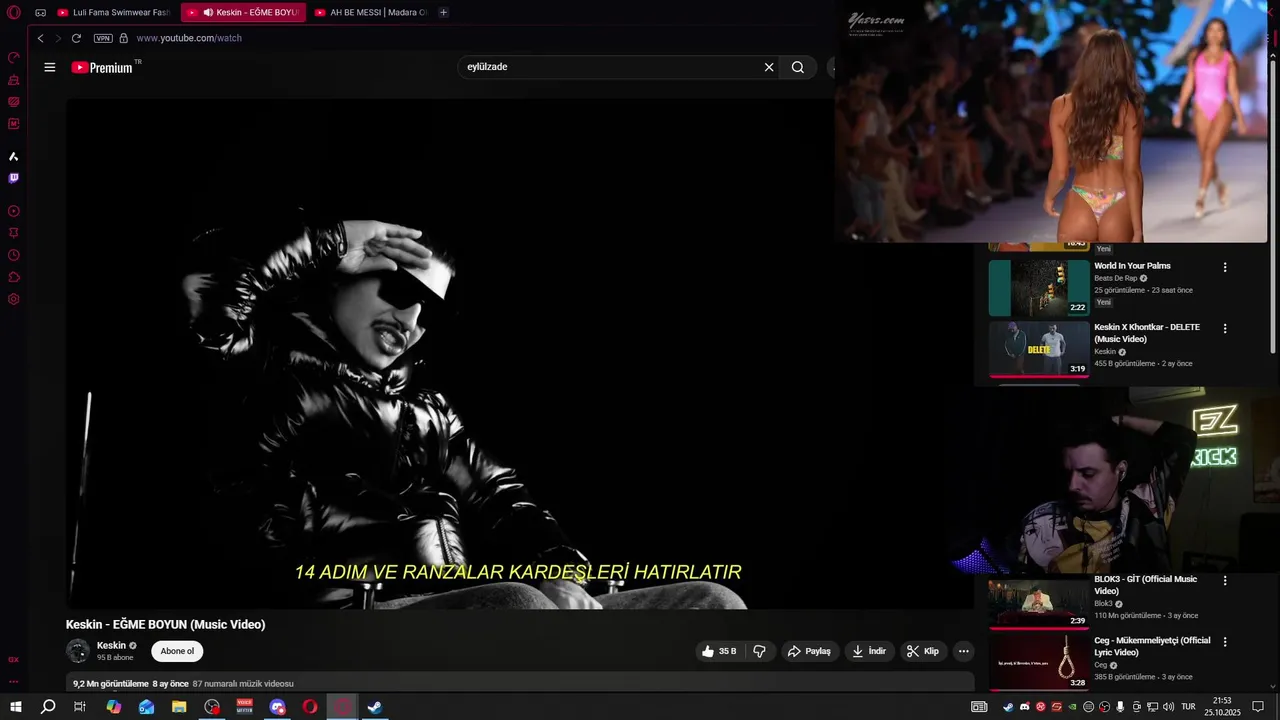Open the Windows Start menu
The width and height of the screenshot is (1280, 720).
[x=16, y=707]
